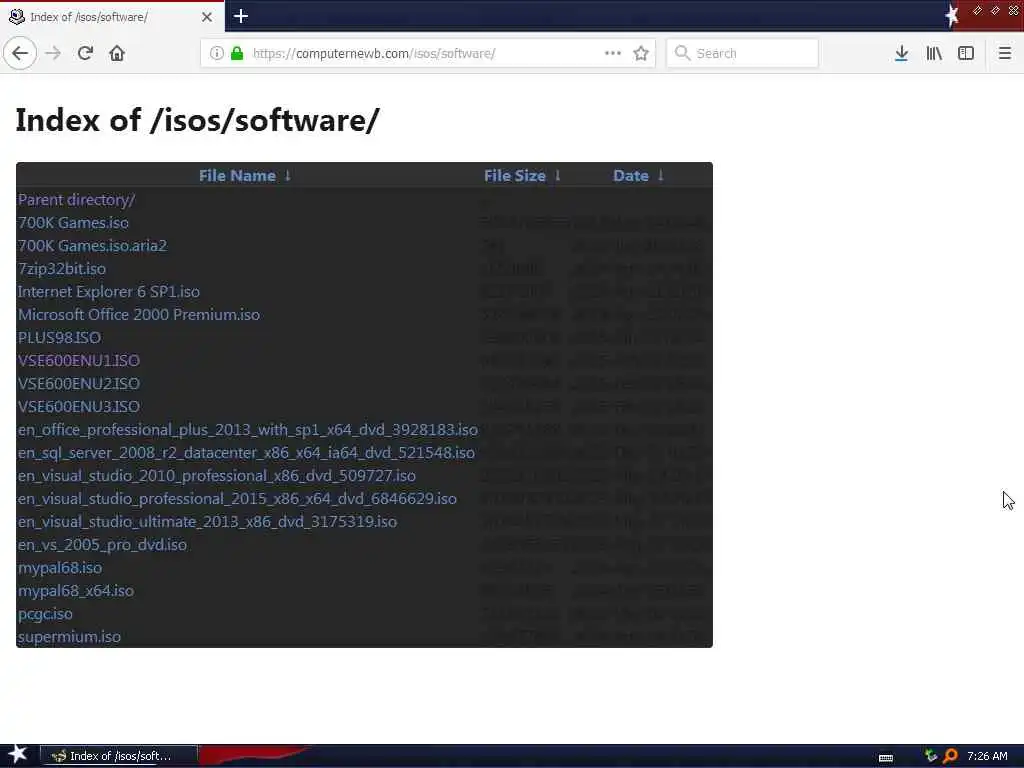Download Visual Studio 2010 Professional iso
Screen dimensions: 1024x768
pyautogui.click(x=217, y=475)
